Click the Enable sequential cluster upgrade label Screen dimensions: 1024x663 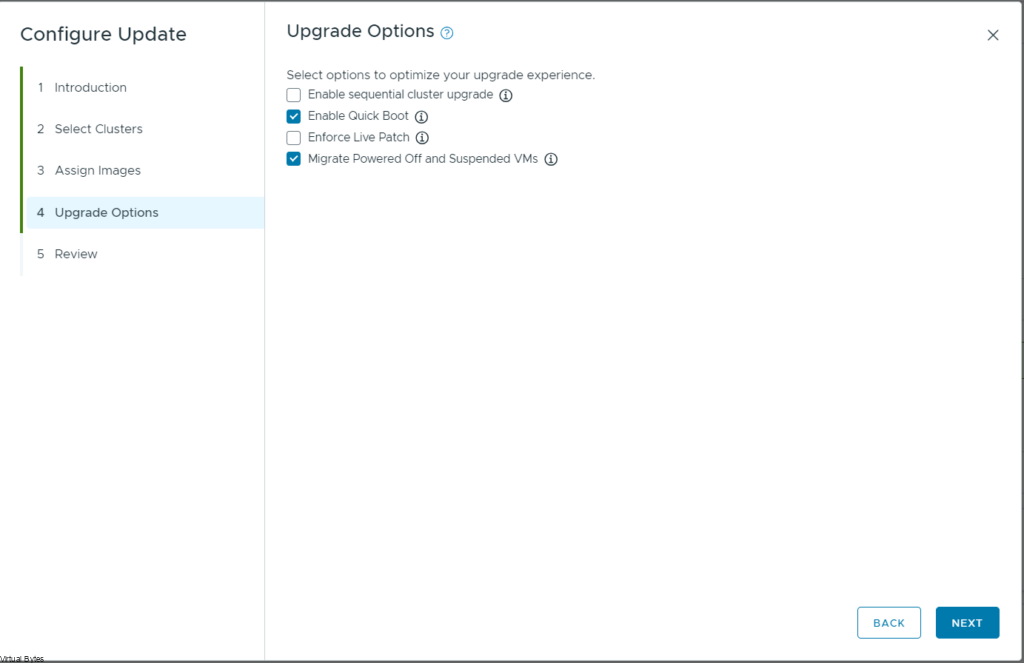(400, 95)
